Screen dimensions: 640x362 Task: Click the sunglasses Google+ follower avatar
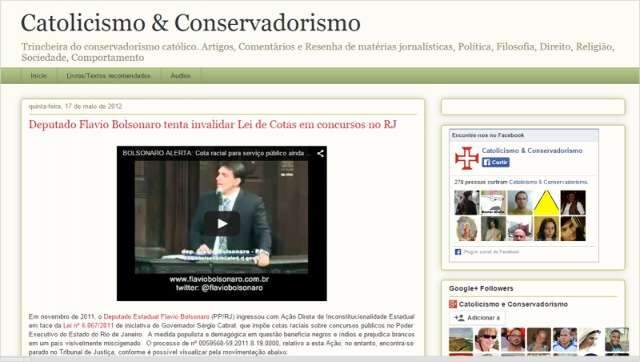point(487,340)
